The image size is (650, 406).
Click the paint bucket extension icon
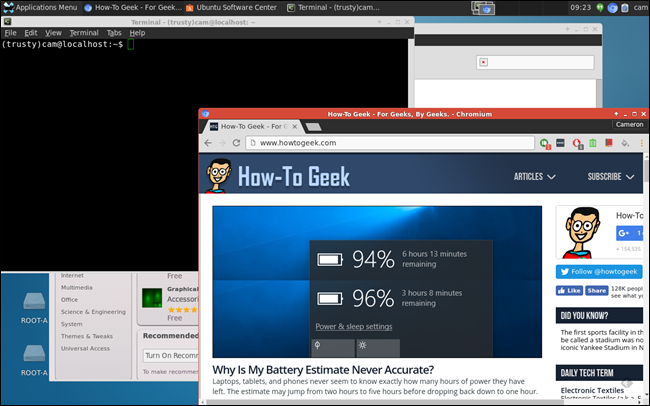click(625, 143)
